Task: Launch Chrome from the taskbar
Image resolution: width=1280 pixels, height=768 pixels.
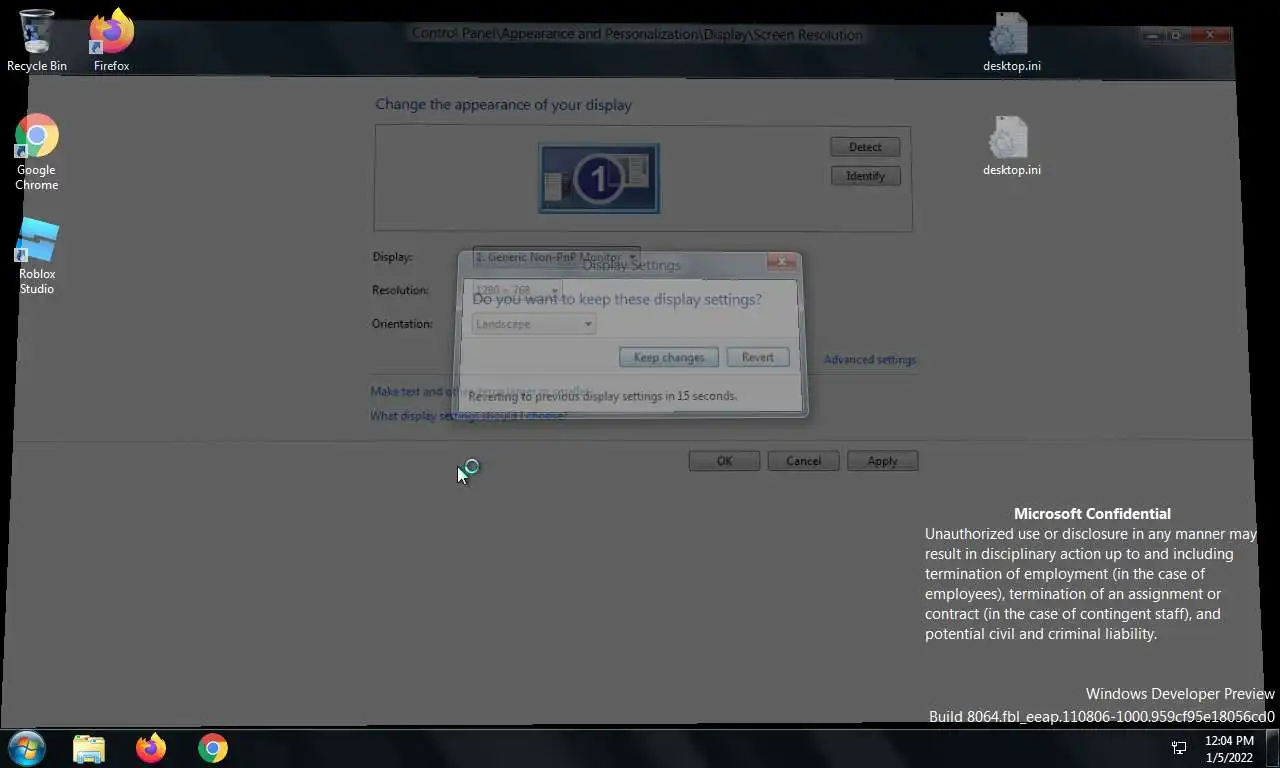Action: tap(212, 748)
